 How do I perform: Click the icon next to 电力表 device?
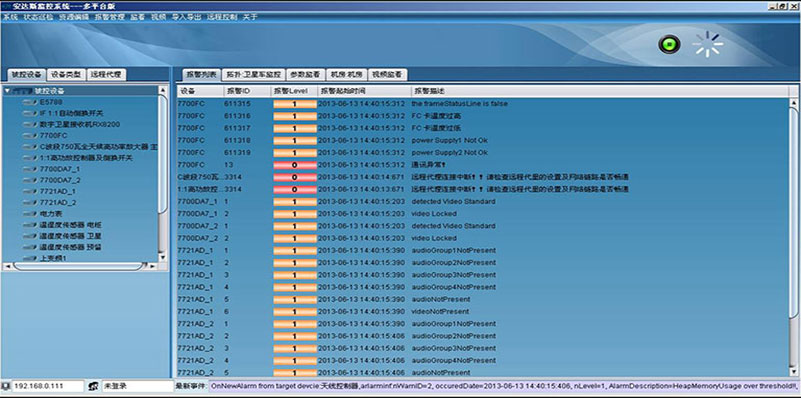pos(30,213)
